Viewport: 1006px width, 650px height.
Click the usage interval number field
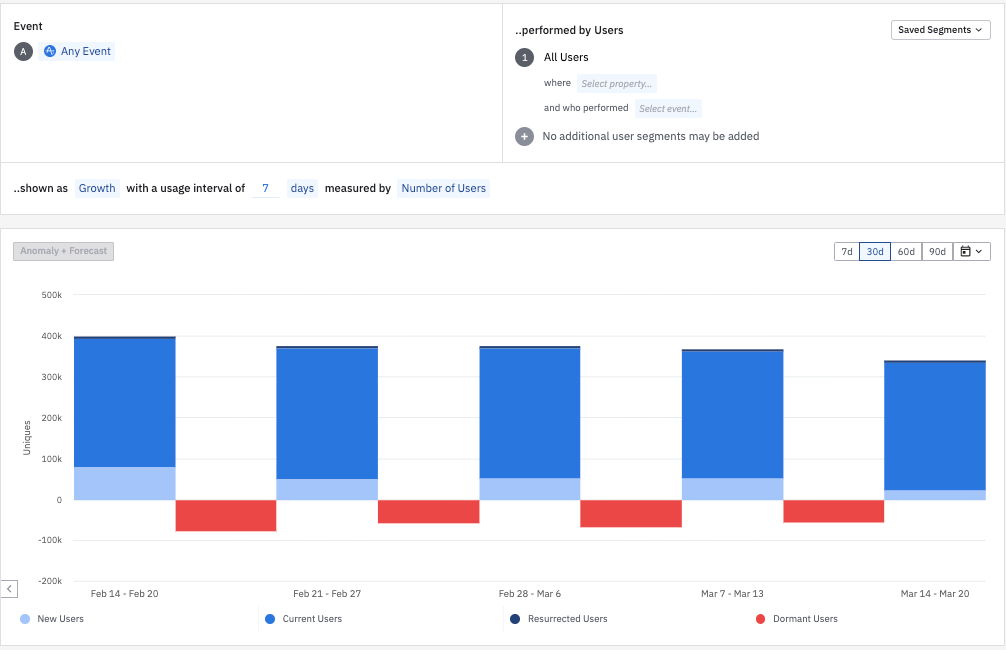[x=265, y=188]
